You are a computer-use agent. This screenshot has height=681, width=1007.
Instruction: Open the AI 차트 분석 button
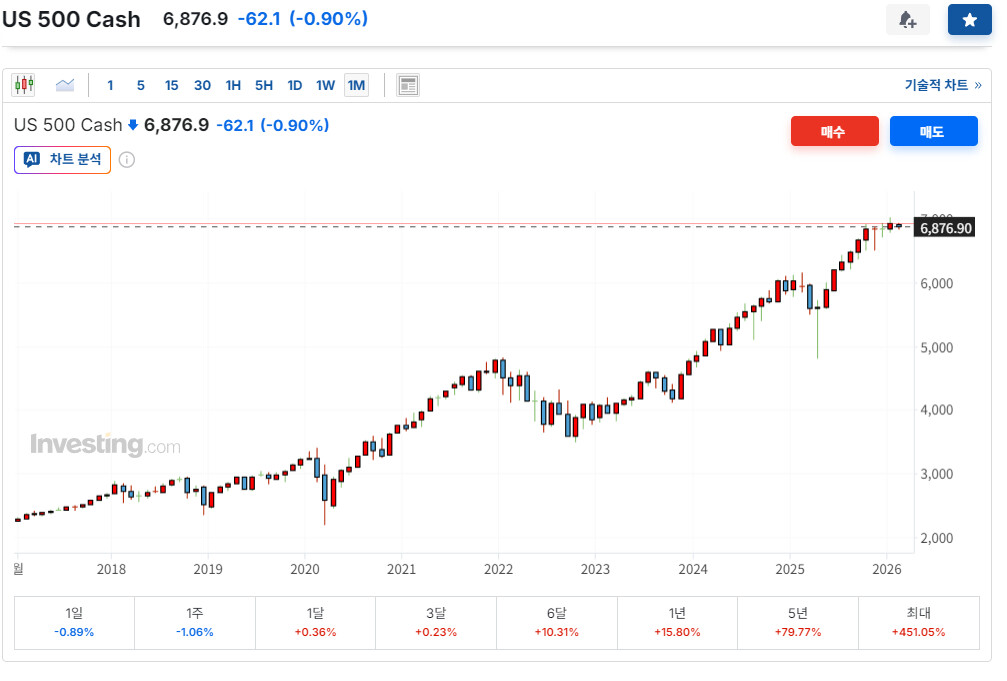(x=63, y=159)
